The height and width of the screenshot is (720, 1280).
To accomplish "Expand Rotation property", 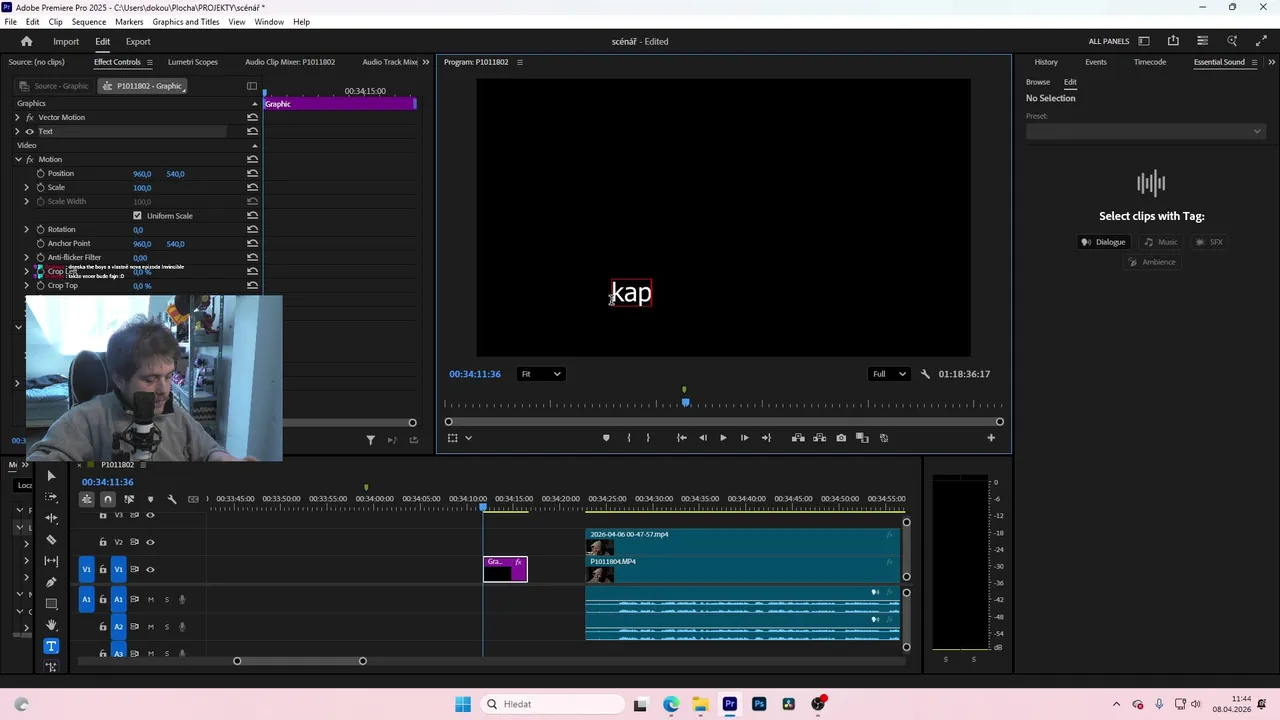I will pyautogui.click(x=27, y=230).
